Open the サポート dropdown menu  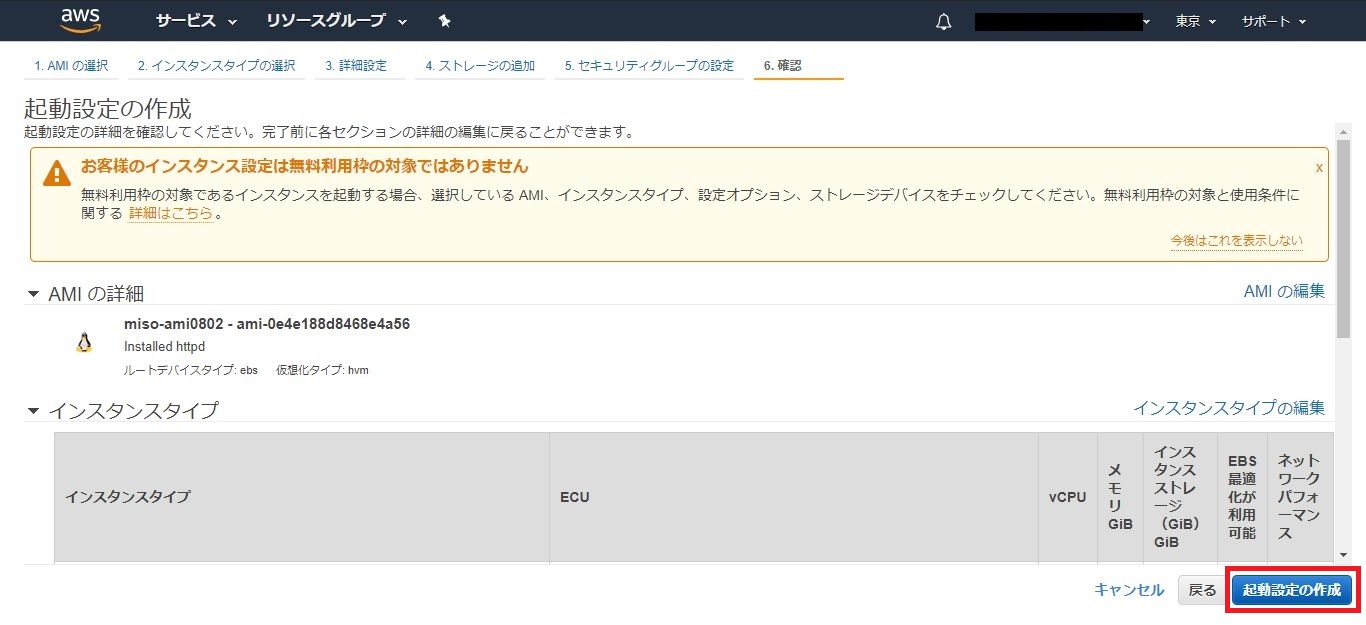point(1273,21)
